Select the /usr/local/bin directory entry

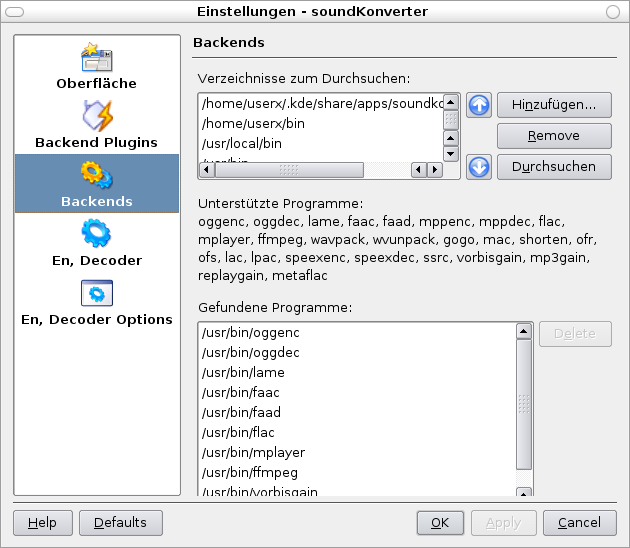(321, 143)
